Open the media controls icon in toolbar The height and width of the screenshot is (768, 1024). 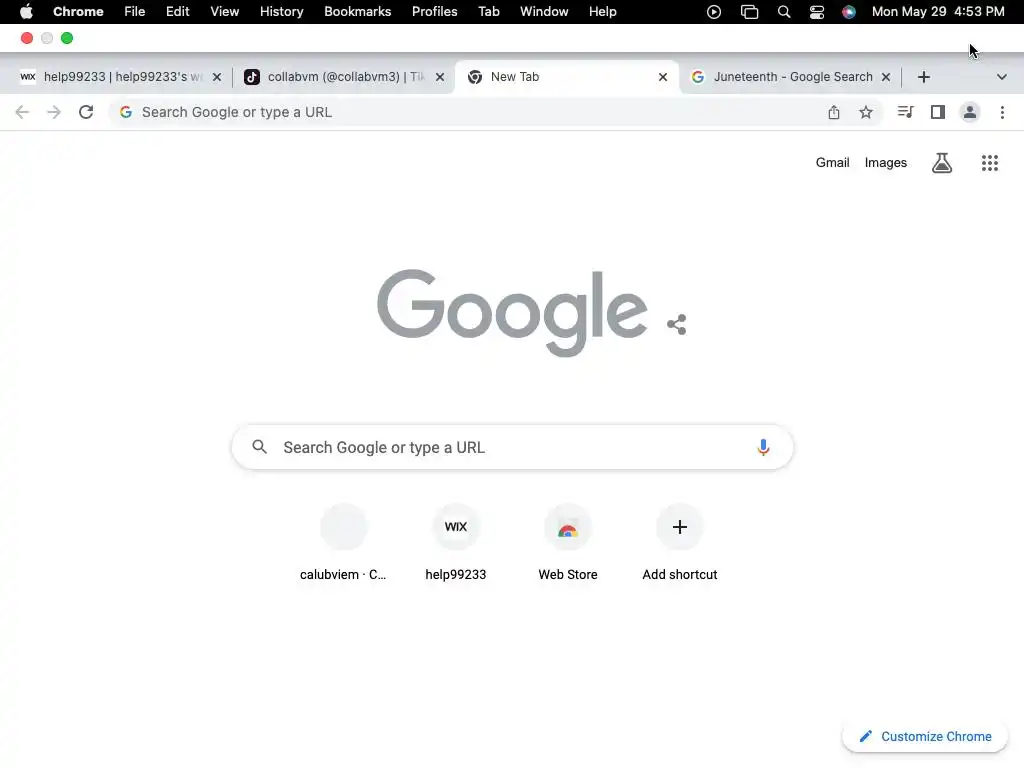[905, 112]
